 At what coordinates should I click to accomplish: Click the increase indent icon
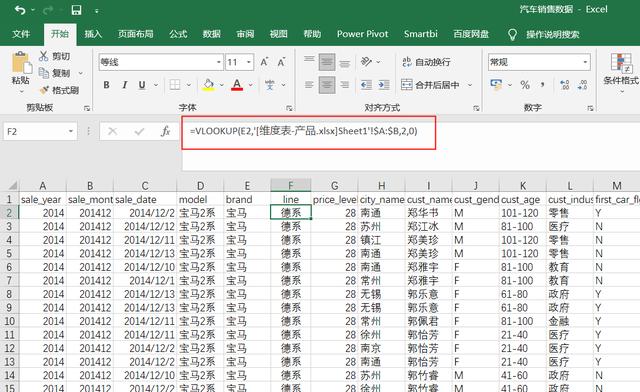click(x=384, y=85)
